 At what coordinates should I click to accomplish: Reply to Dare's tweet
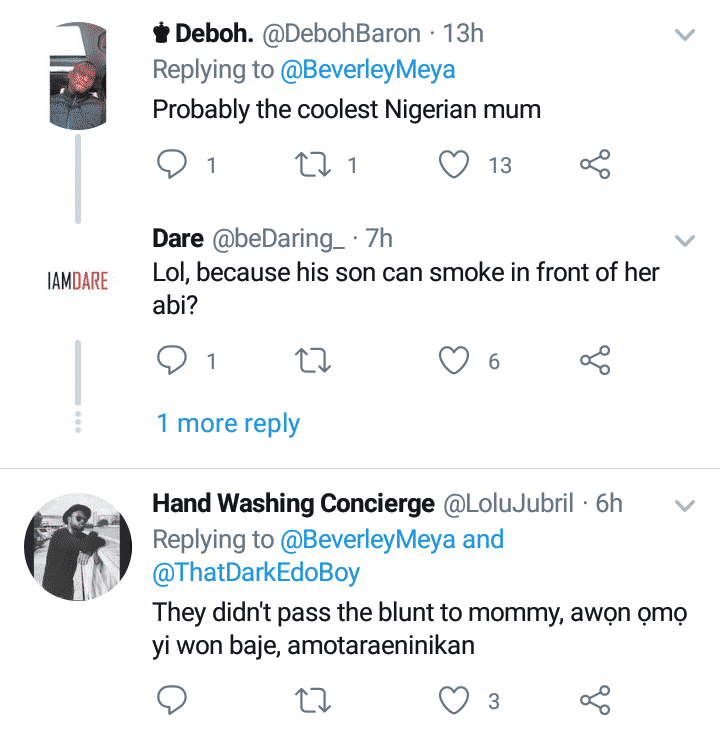coord(174,362)
